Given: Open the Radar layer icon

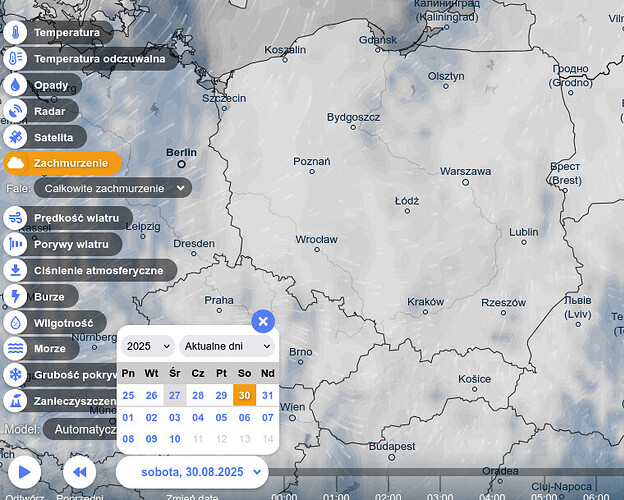Looking at the screenshot, I should tap(16, 111).
